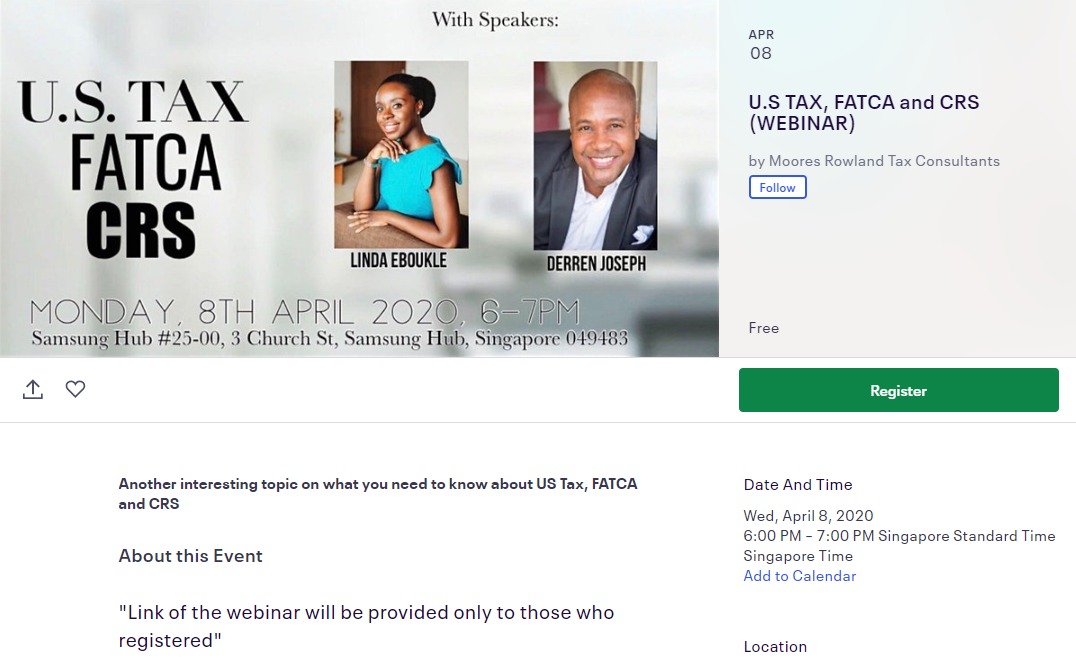The height and width of the screenshot is (658, 1076).
Task: Click the APR 08 date badge
Action: [x=761, y=45]
